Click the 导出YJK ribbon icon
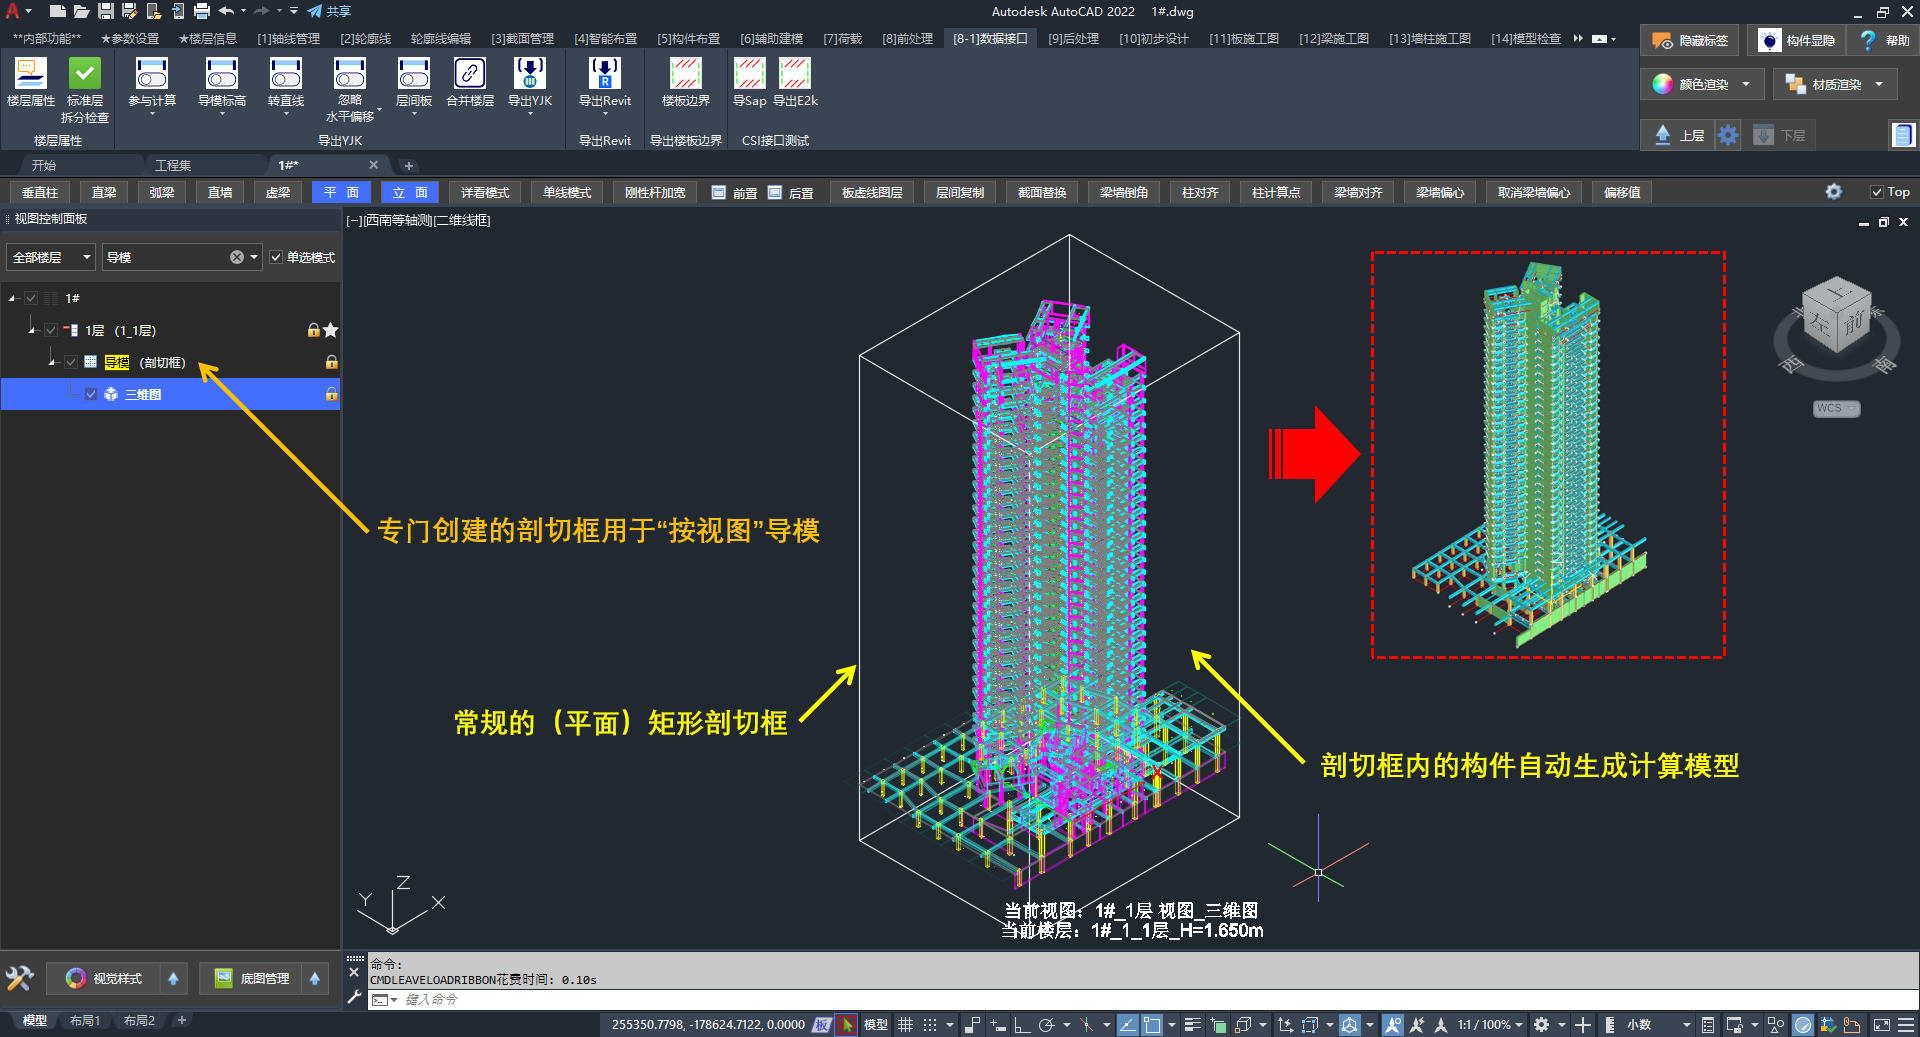The width and height of the screenshot is (1920, 1037). pos(529,75)
